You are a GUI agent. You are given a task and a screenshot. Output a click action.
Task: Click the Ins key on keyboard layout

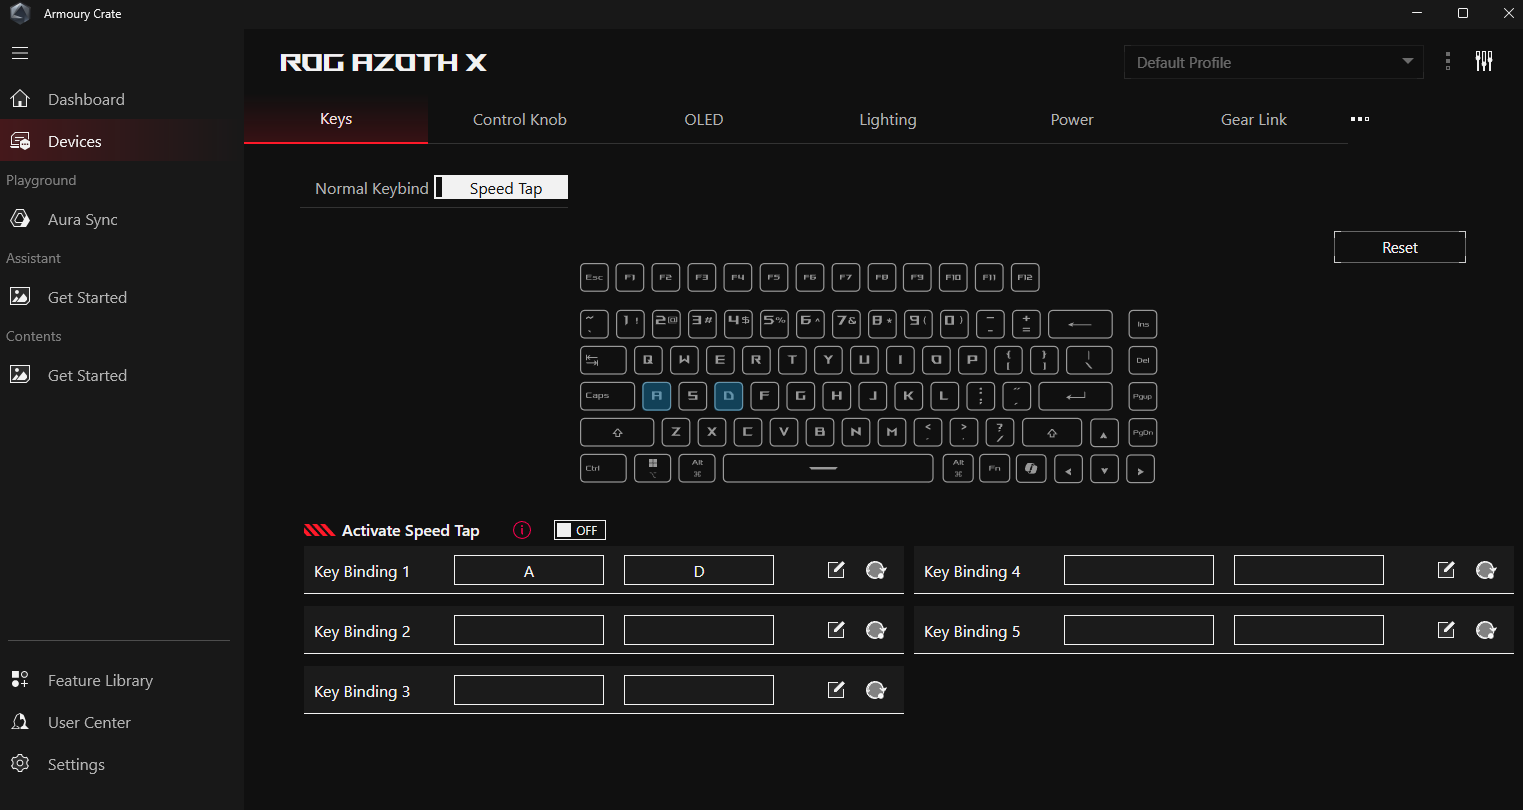(x=1142, y=324)
